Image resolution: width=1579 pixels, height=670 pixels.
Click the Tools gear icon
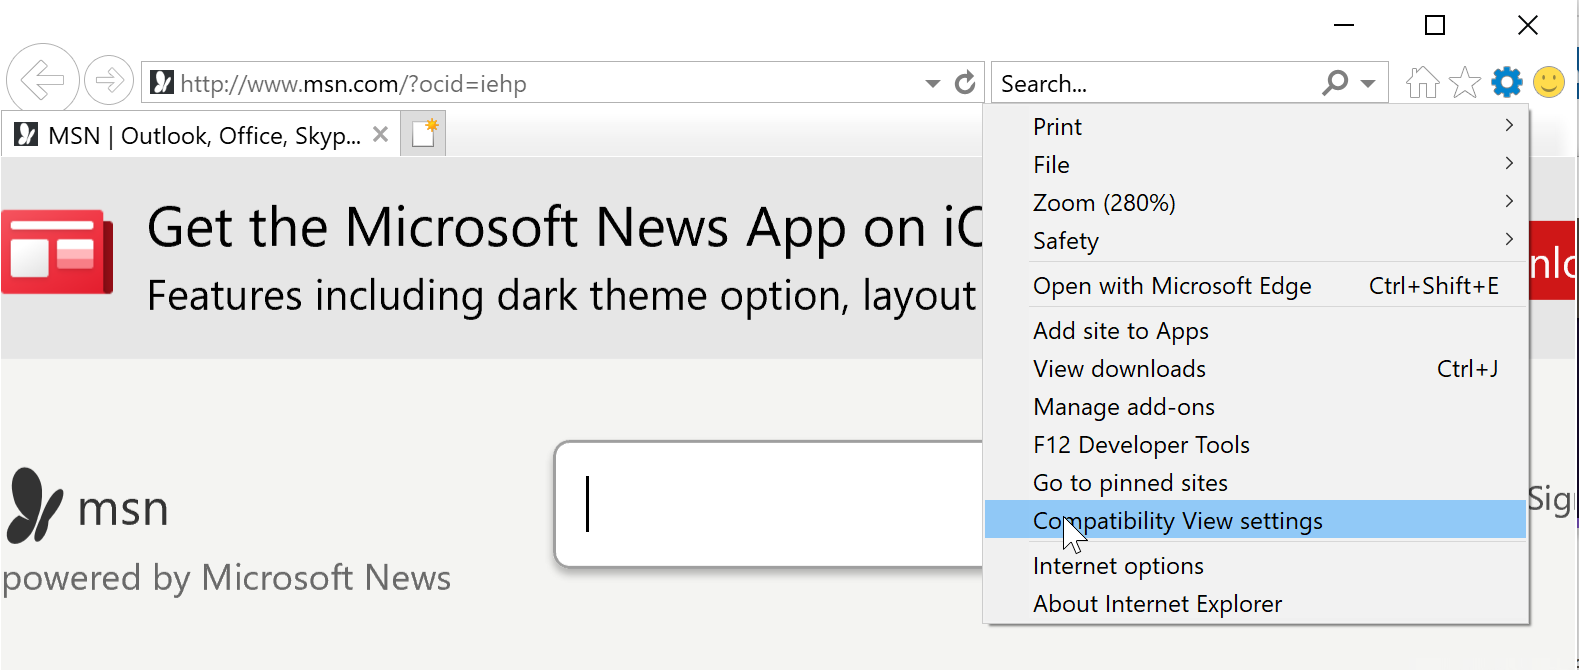pyautogui.click(x=1506, y=82)
